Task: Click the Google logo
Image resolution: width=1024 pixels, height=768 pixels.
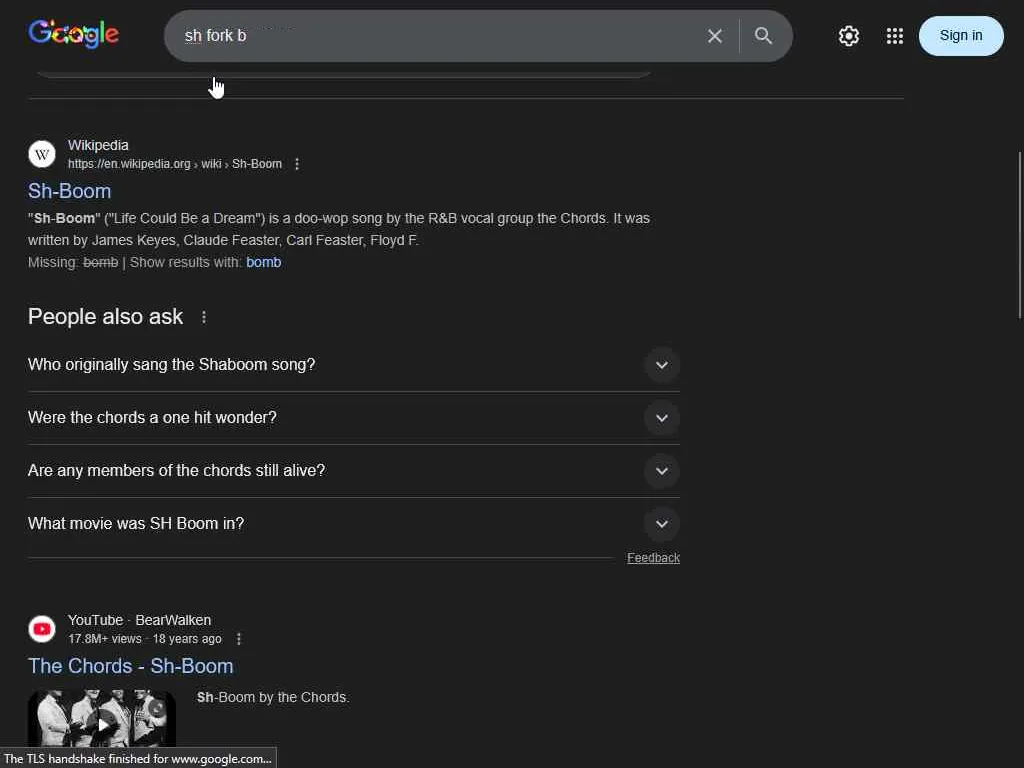Action: pos(74,35)
